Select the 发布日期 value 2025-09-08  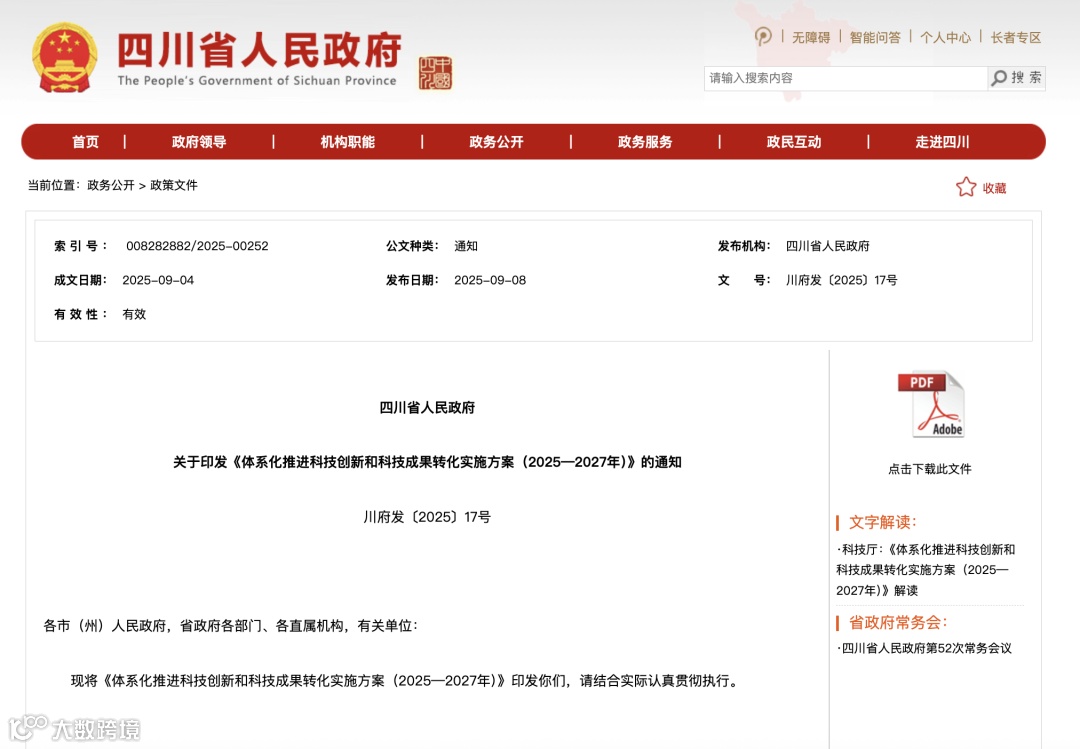pos(490,280)
